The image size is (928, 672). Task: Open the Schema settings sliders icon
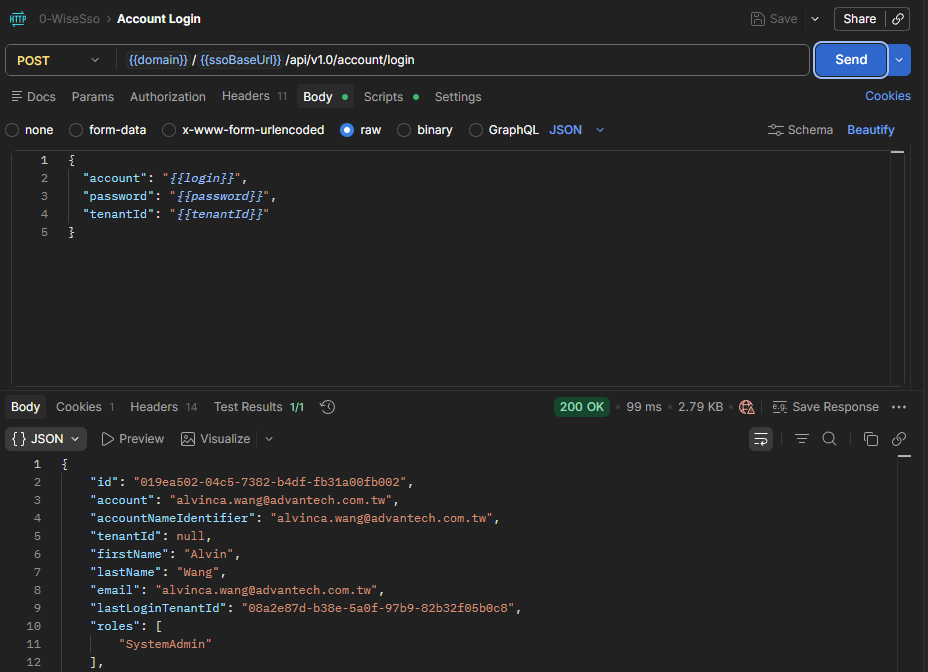(x=775, y=130)
